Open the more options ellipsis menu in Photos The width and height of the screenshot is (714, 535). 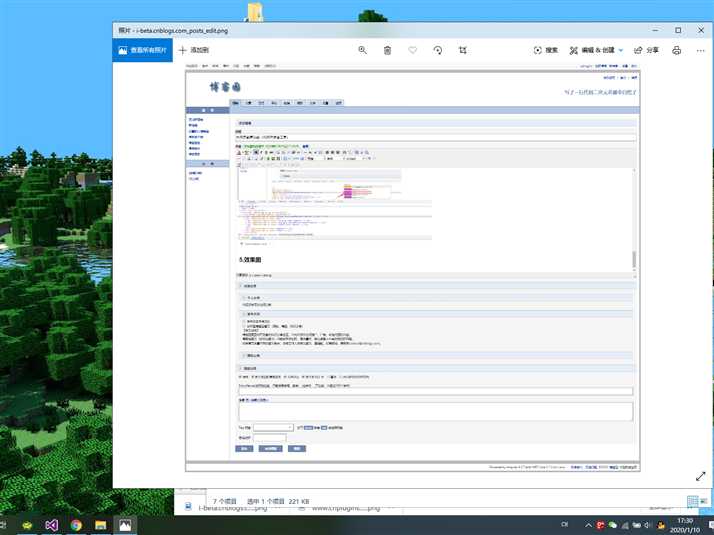pos(700,50)
